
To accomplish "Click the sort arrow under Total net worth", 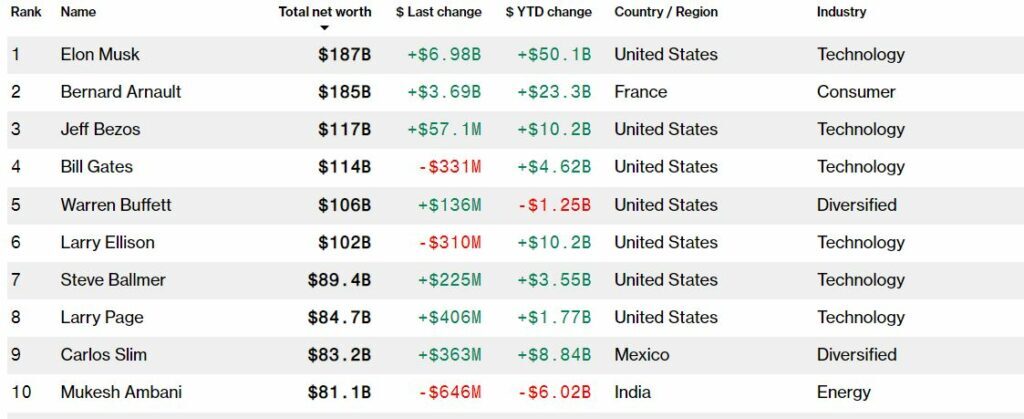I will click(324, 28).
